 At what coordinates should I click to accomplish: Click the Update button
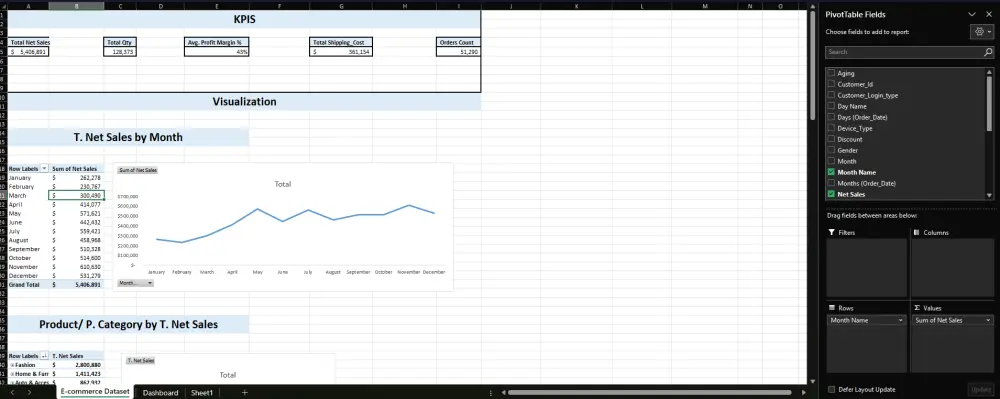click(x=980, y=389)
